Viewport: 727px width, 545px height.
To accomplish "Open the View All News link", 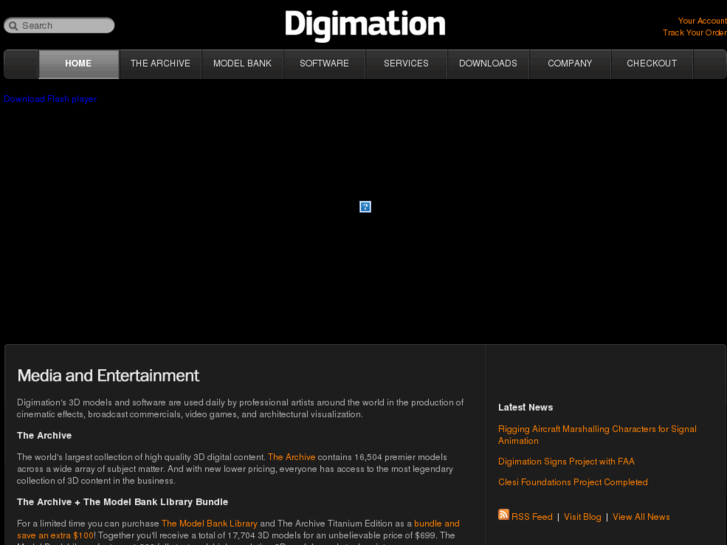I will [641, 517].
